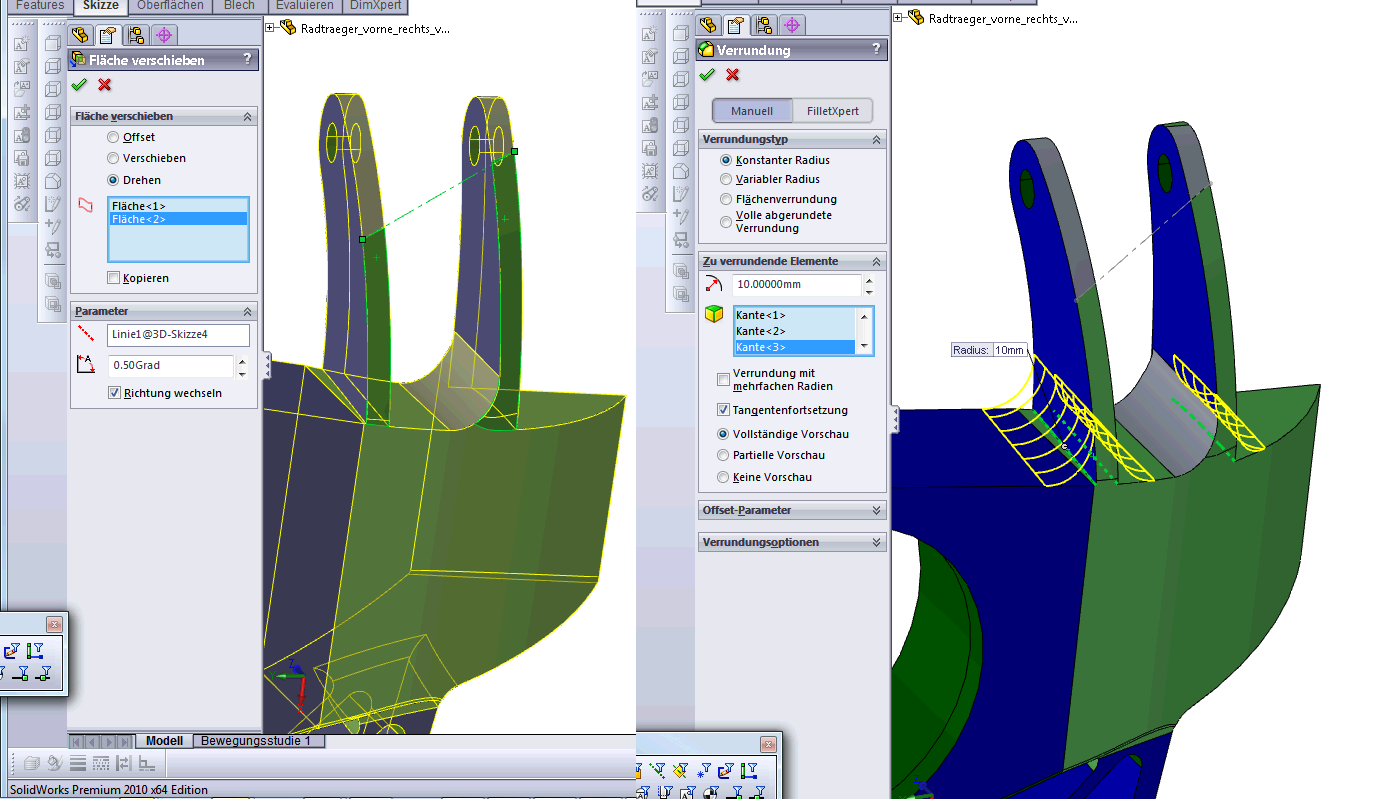This screenshot has width=1386, height=799.
Task: Open help for Fläche verschieben
Action: [x=248, y=60]
